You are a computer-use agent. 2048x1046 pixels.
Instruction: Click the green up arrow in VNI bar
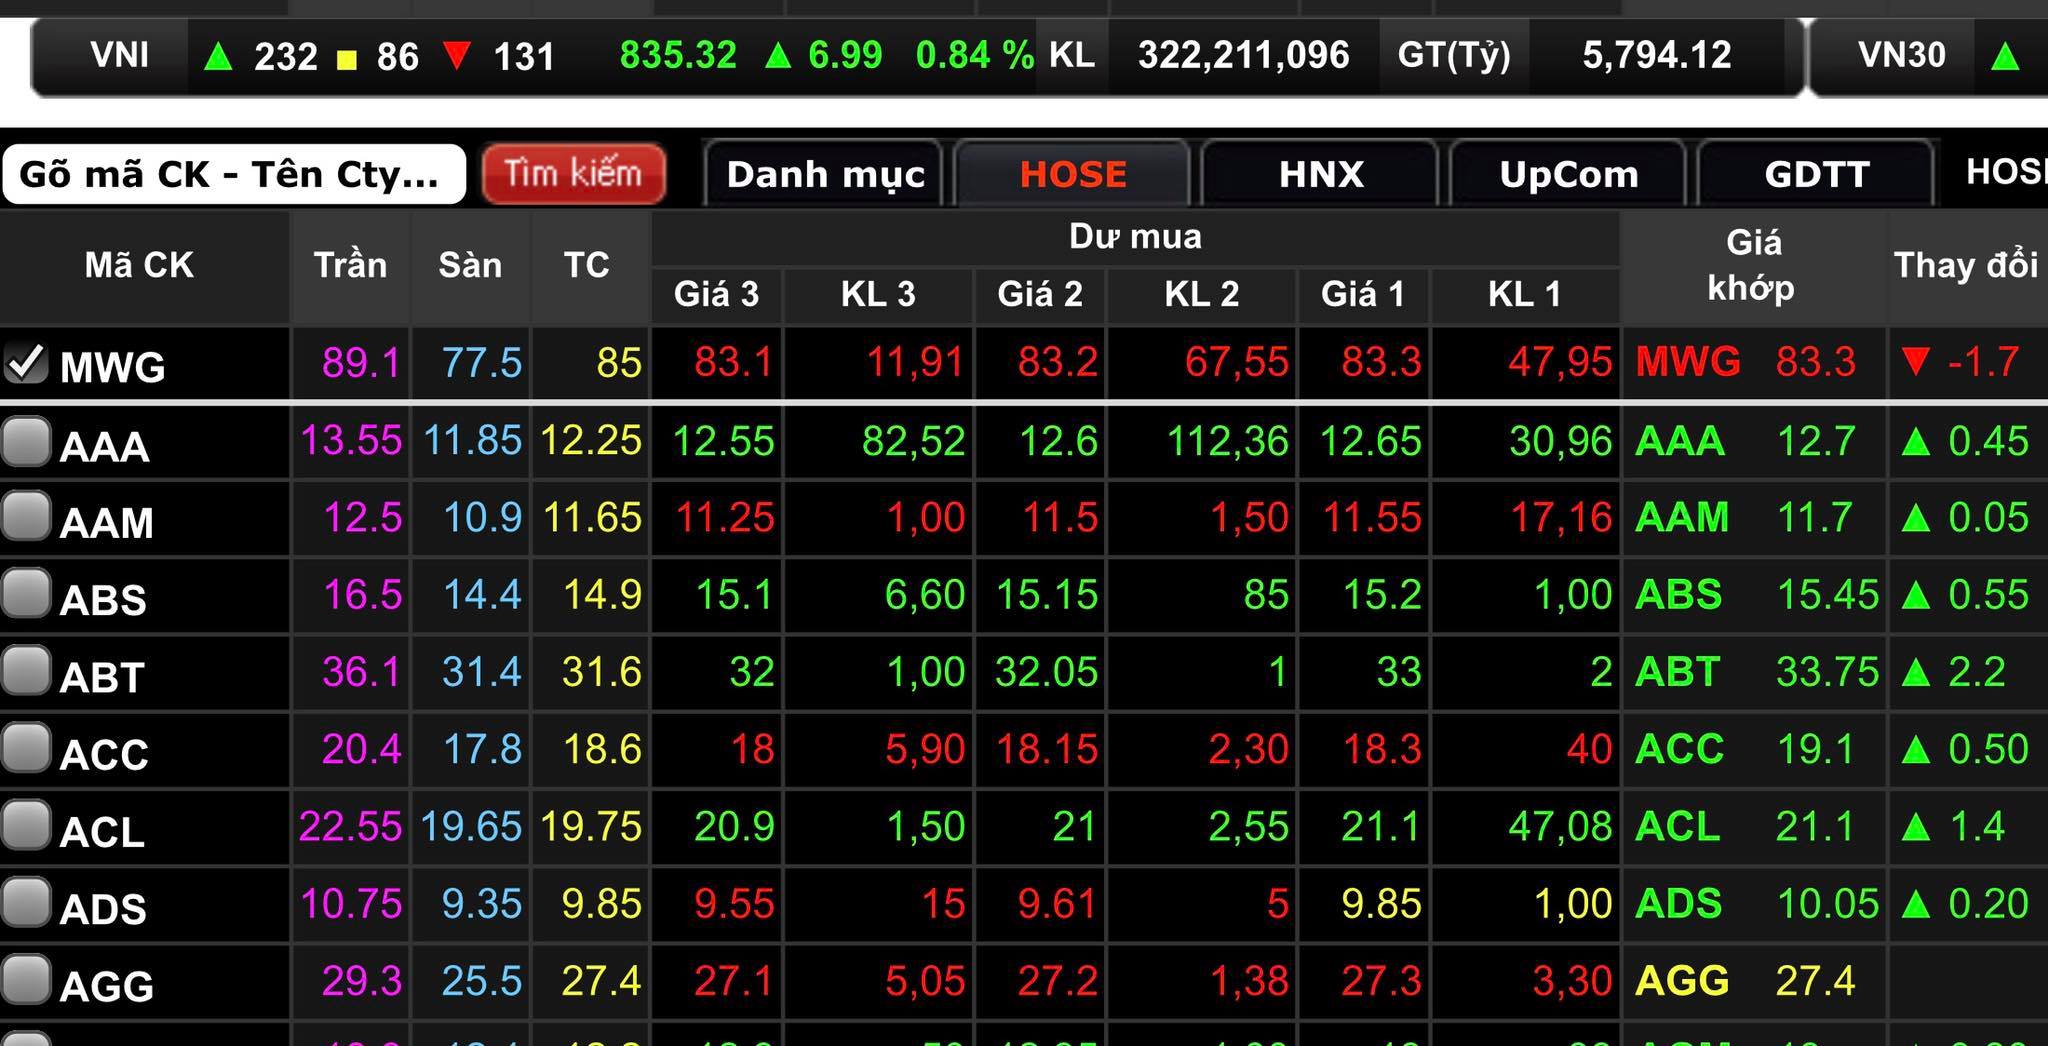[x=217, y=57]
